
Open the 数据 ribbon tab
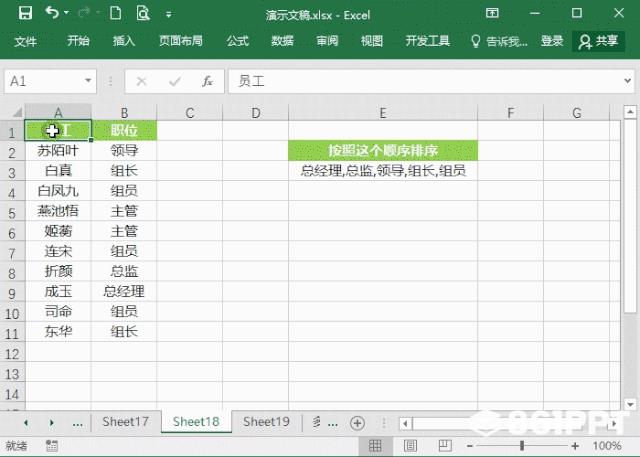282,41
